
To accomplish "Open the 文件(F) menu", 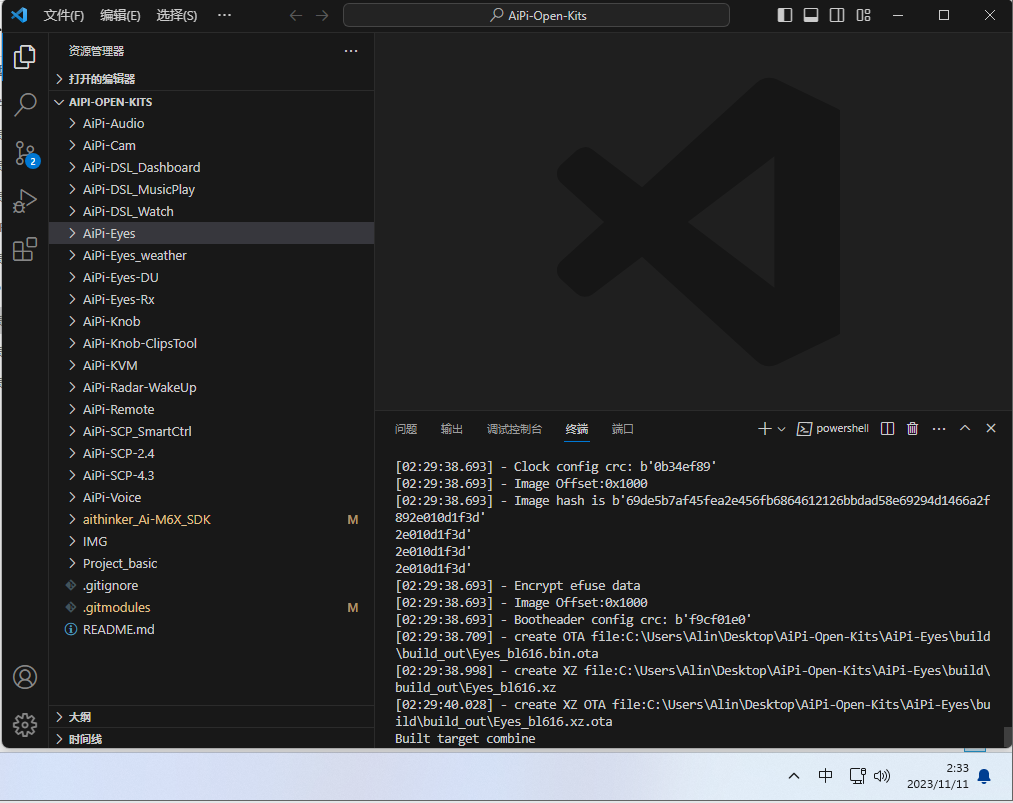I will click(63, 15).
